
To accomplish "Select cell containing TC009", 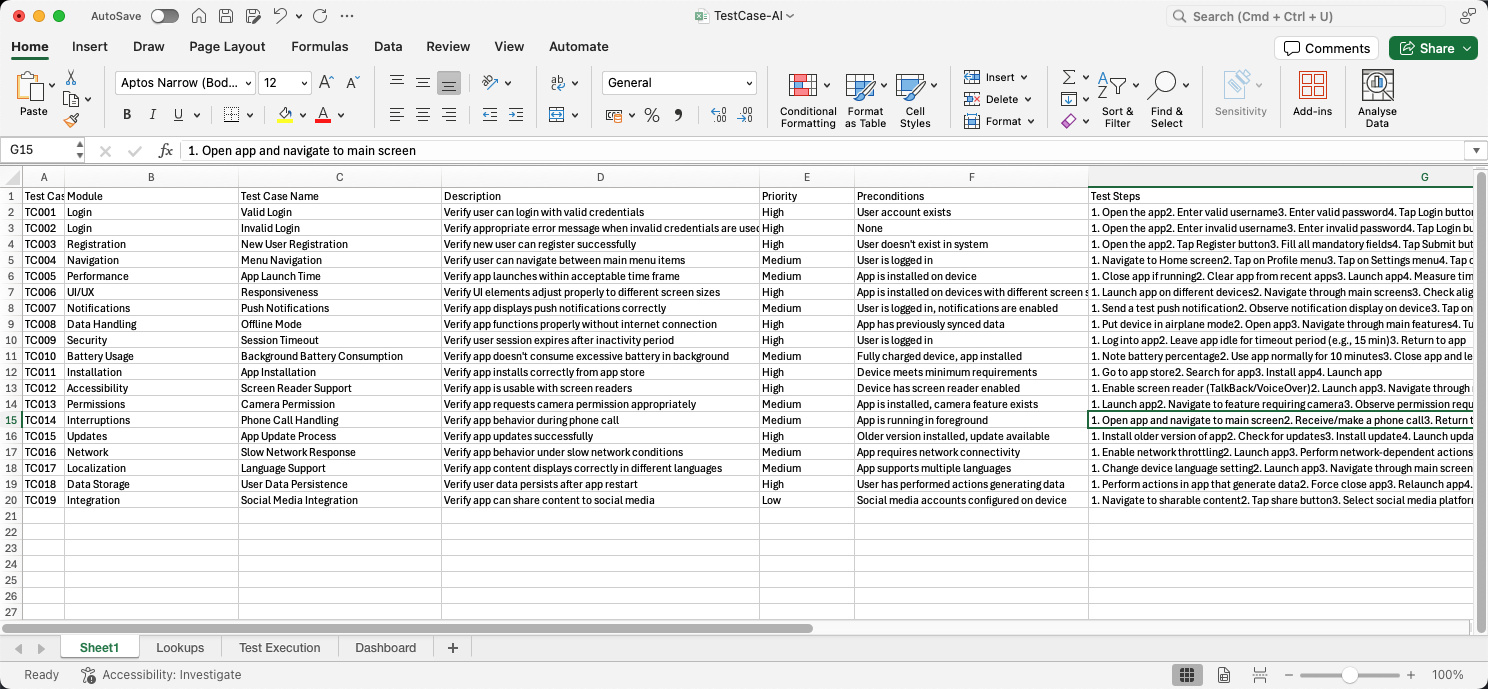I will [43, 340].
